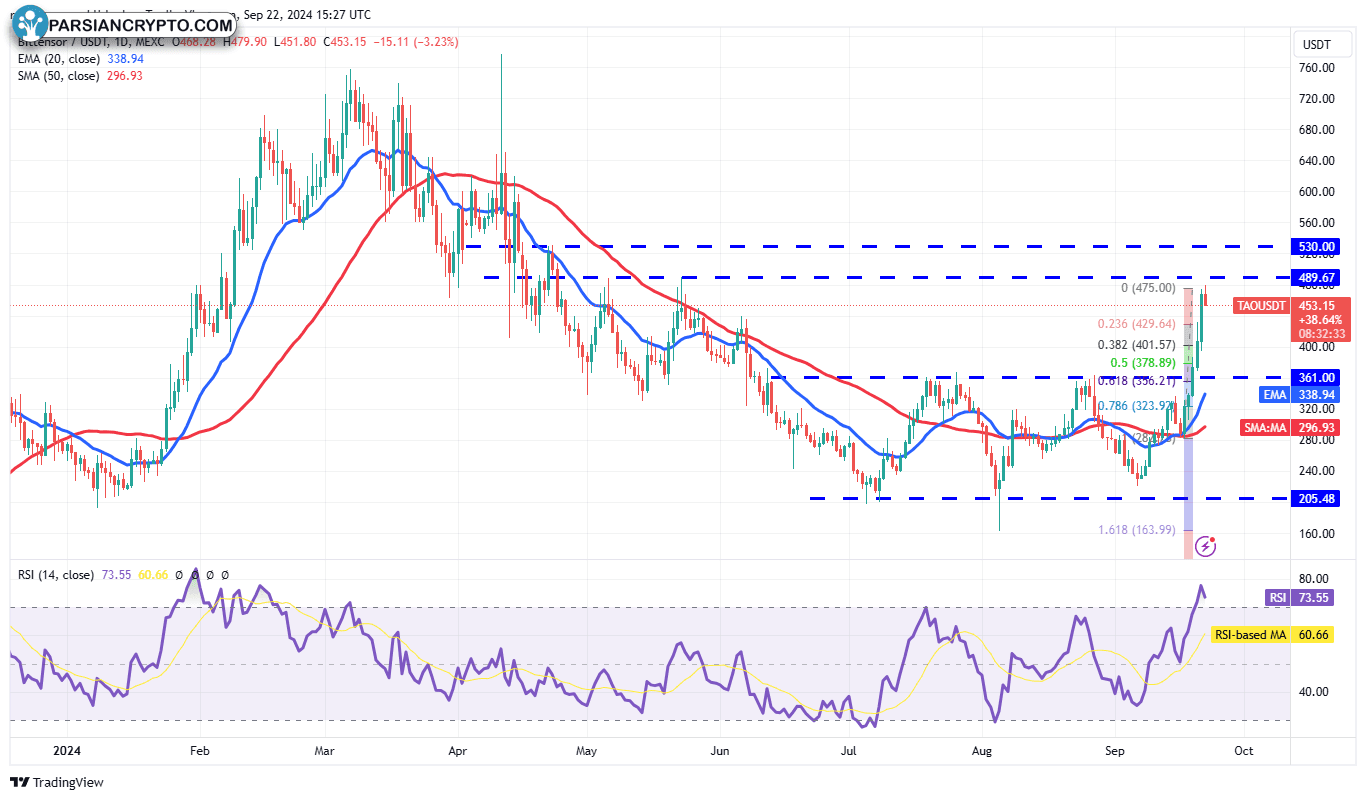Click the Mar label on the time axis
1366x800 pixels.
[323, 749]
